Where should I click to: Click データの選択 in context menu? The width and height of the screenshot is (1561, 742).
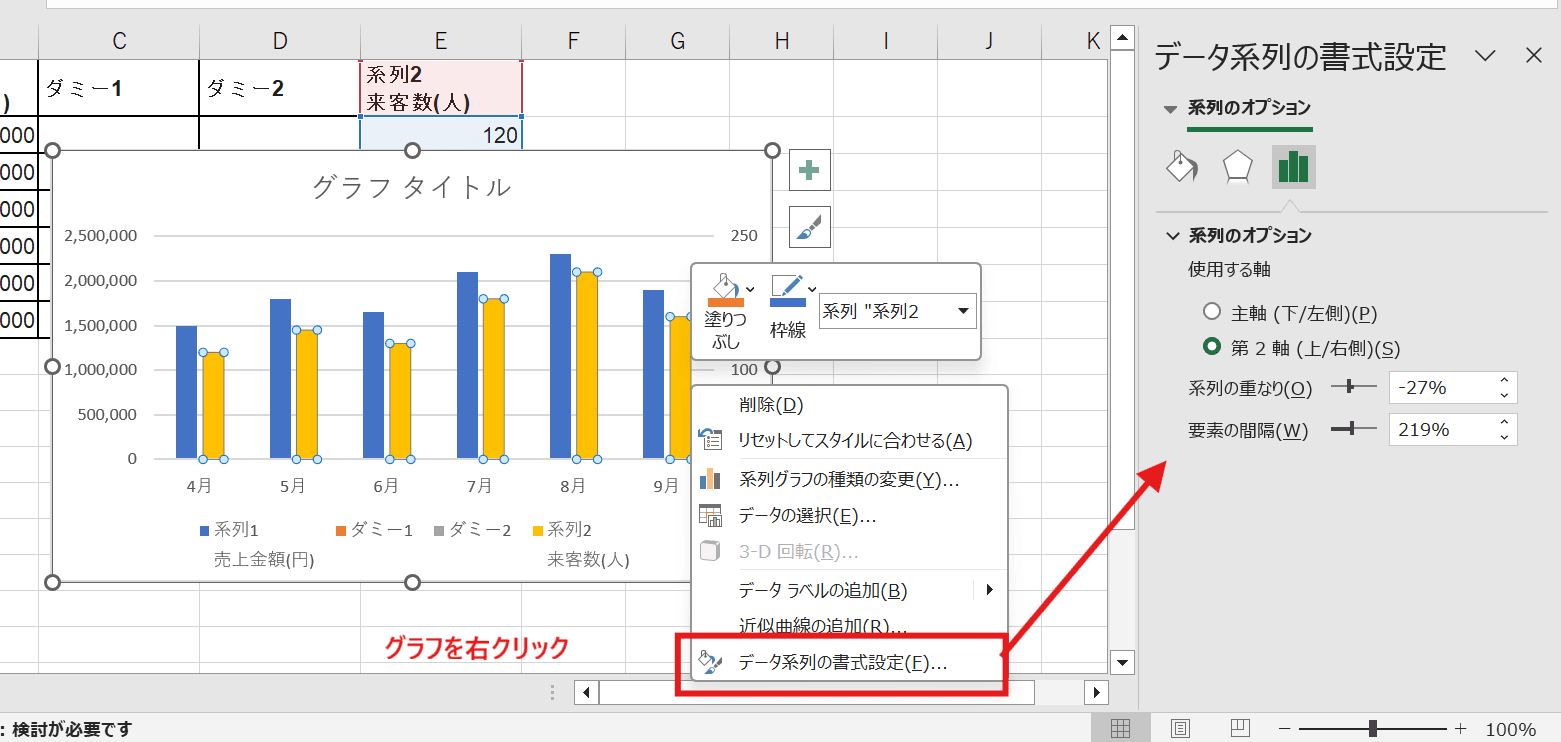807,516
